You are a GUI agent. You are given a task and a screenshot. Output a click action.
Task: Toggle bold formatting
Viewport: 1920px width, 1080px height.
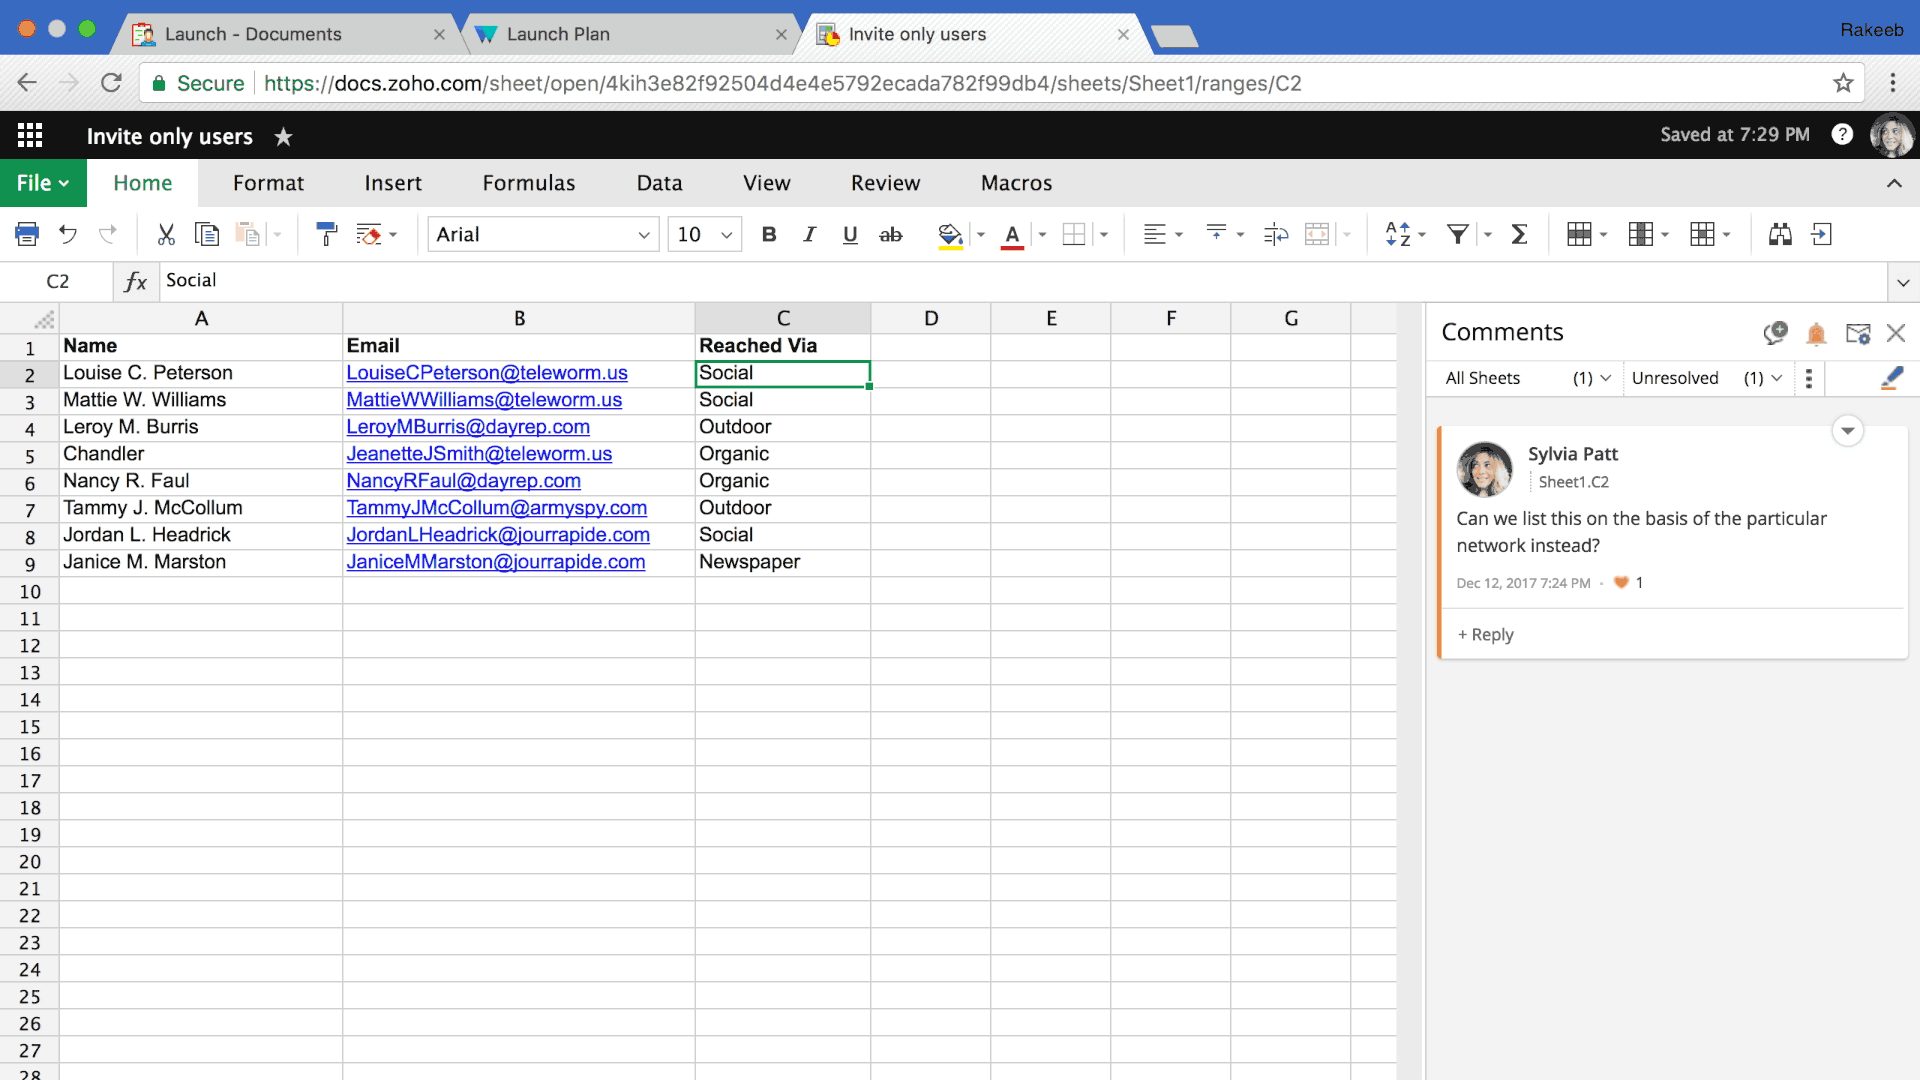(x=768, y=234)
